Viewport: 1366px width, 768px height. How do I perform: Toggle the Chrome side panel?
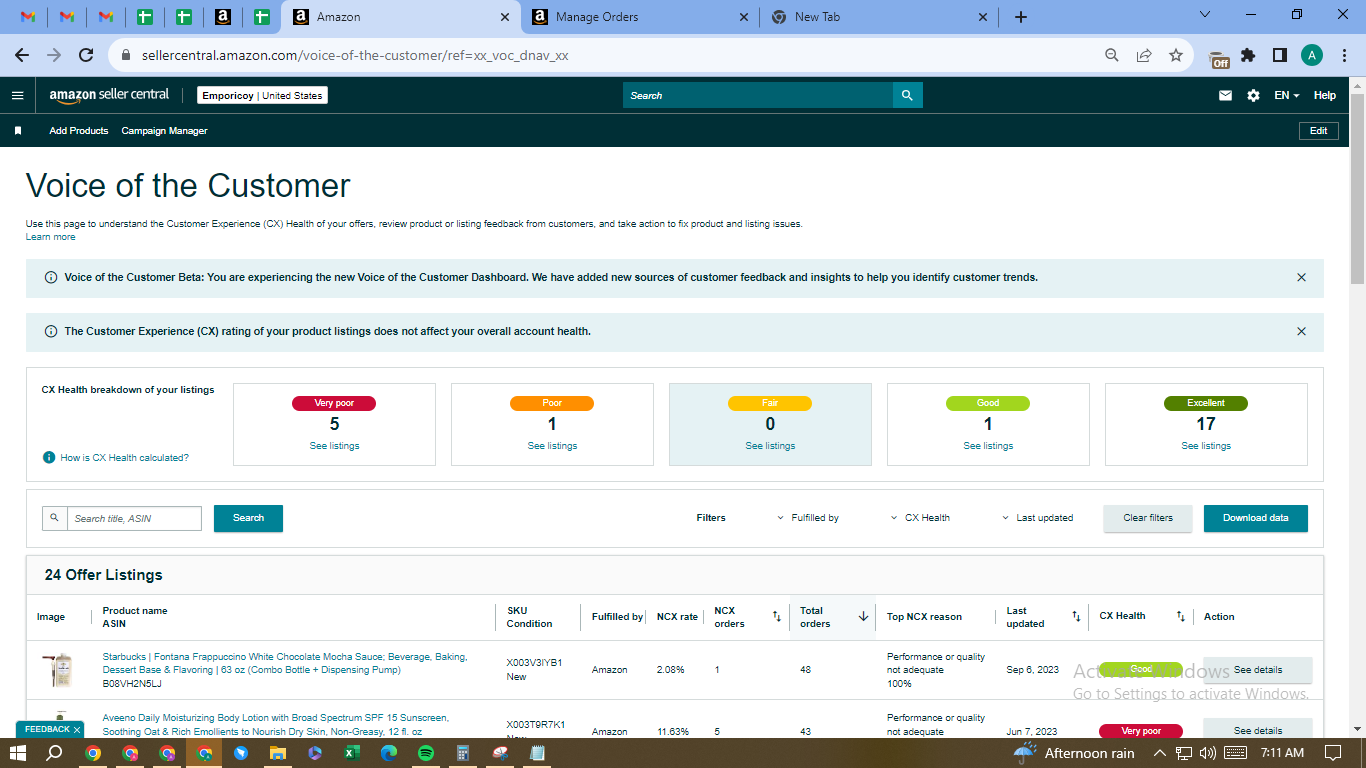(1279, 56)
